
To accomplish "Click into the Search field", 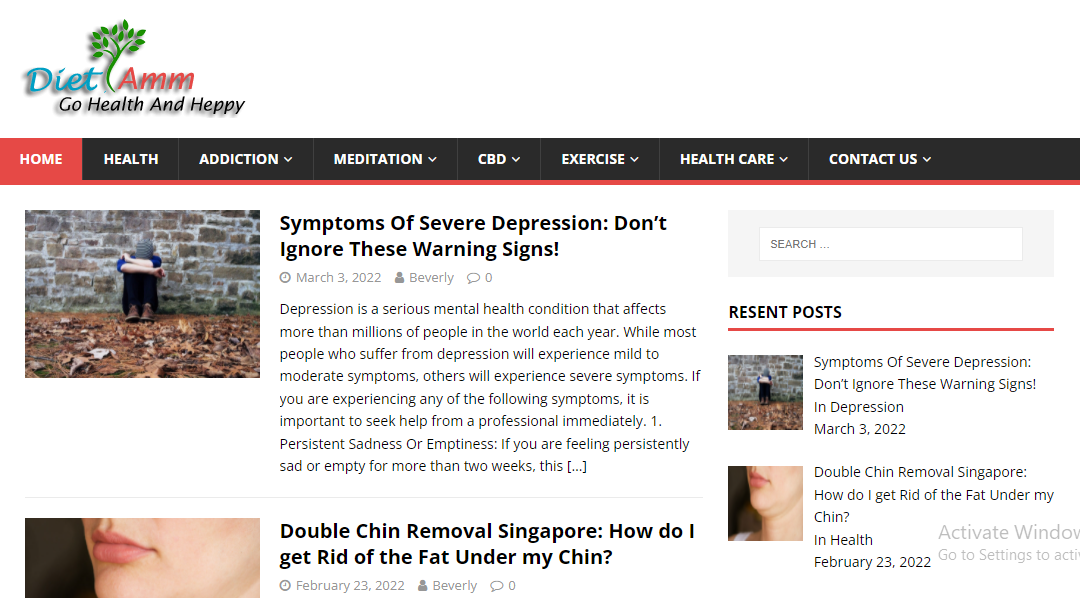I will pyautogui.click(x=891, y=244).
